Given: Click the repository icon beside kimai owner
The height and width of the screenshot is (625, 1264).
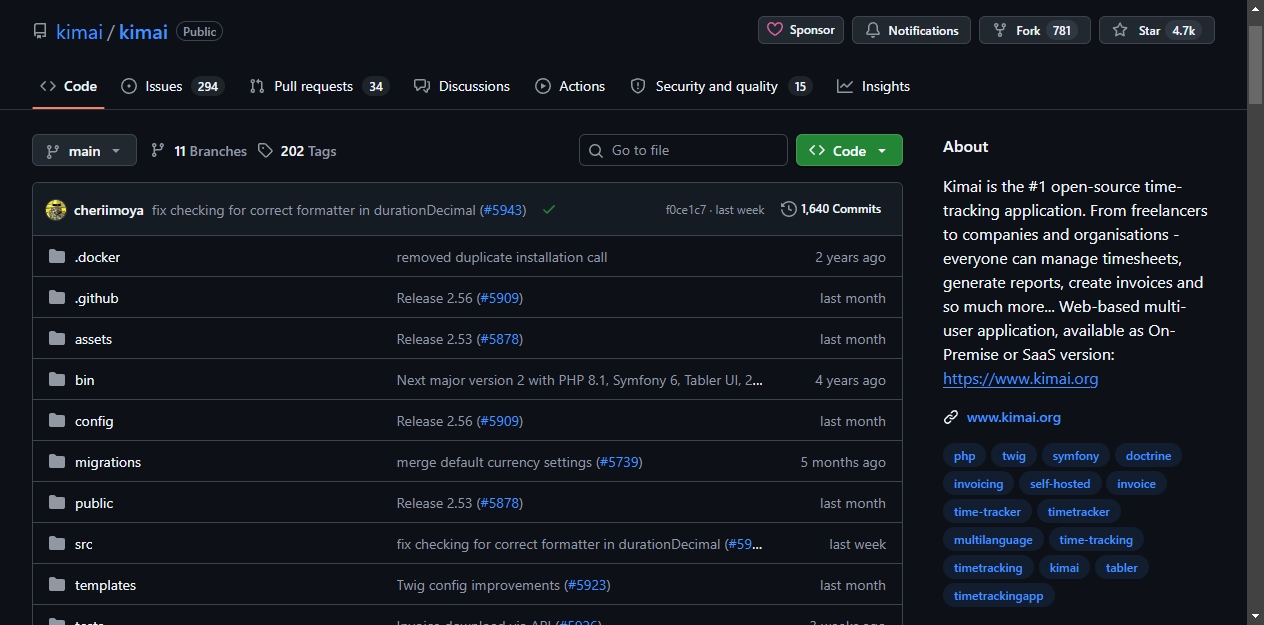Looking at the screenshot, I should click(40, 31).
